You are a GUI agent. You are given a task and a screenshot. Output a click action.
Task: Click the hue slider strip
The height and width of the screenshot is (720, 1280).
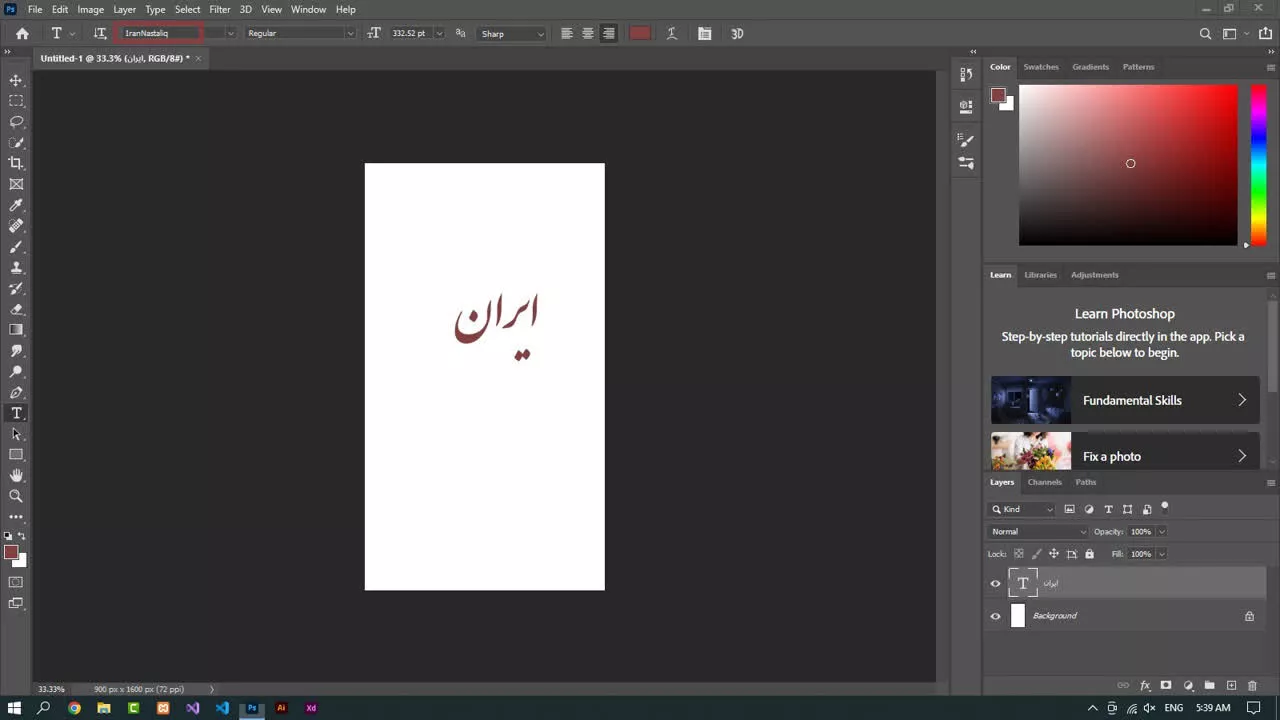tap(1259, 164)
